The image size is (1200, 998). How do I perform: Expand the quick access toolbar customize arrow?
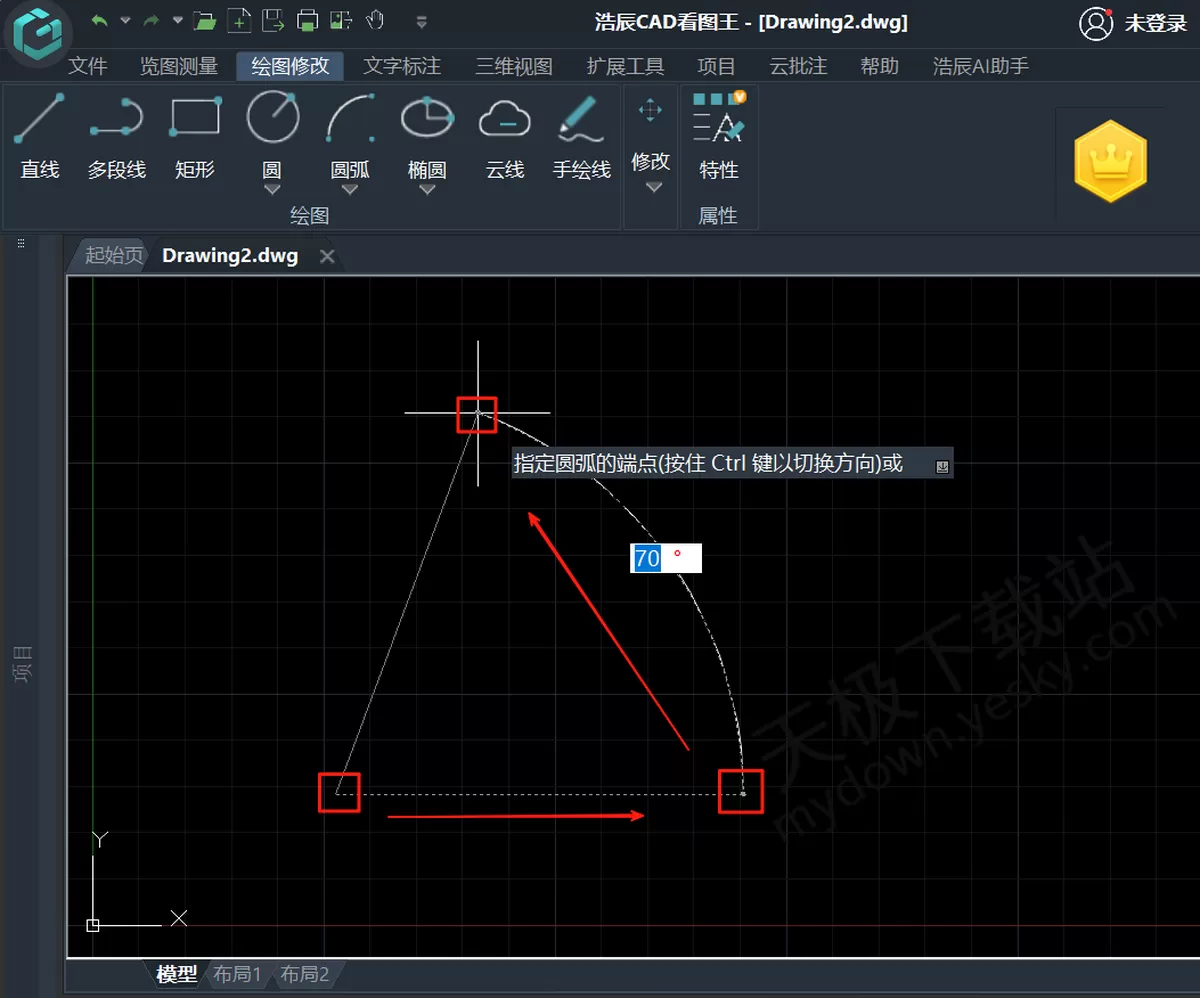click(422, 21)
